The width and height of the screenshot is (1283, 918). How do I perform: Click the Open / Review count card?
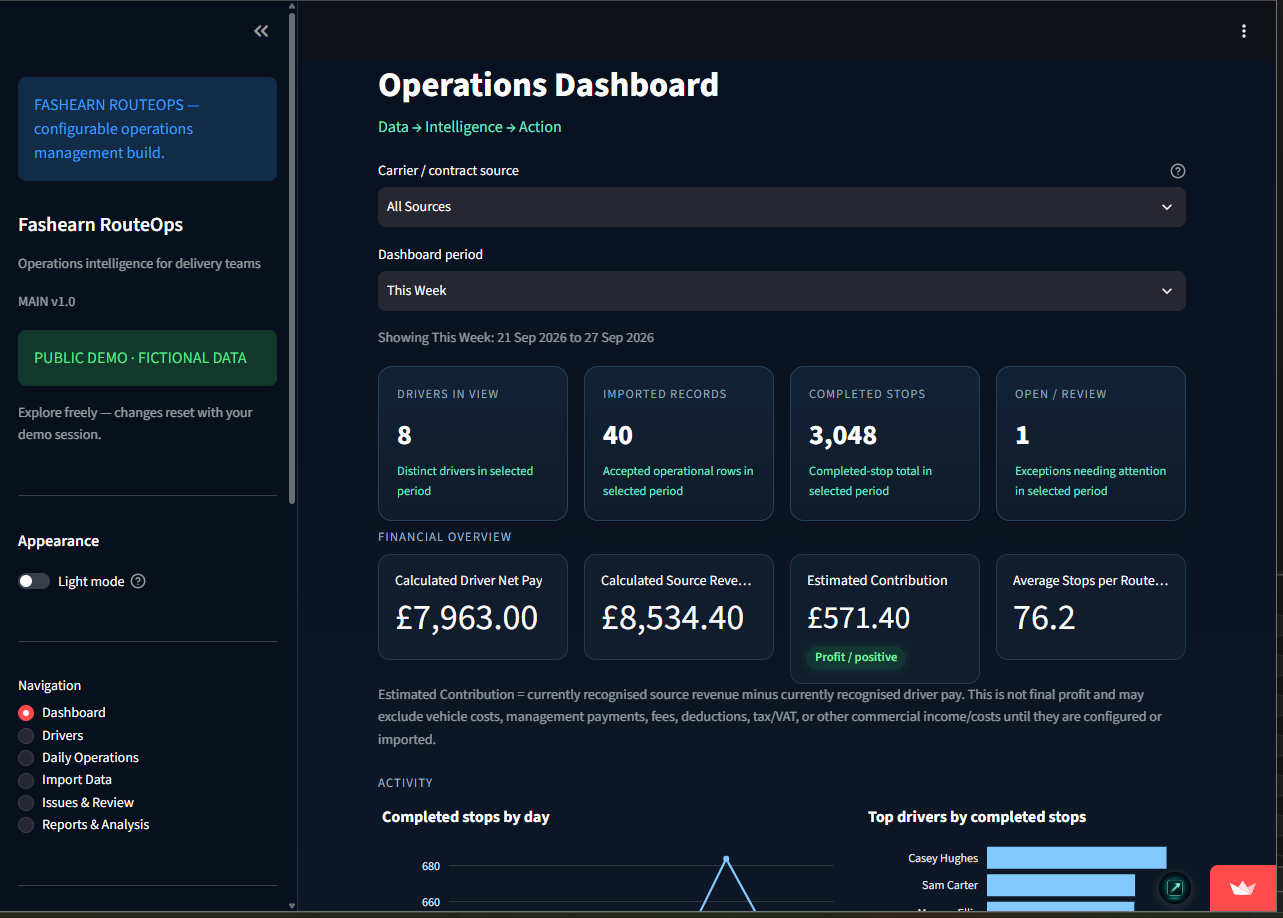coord(1091,443)
